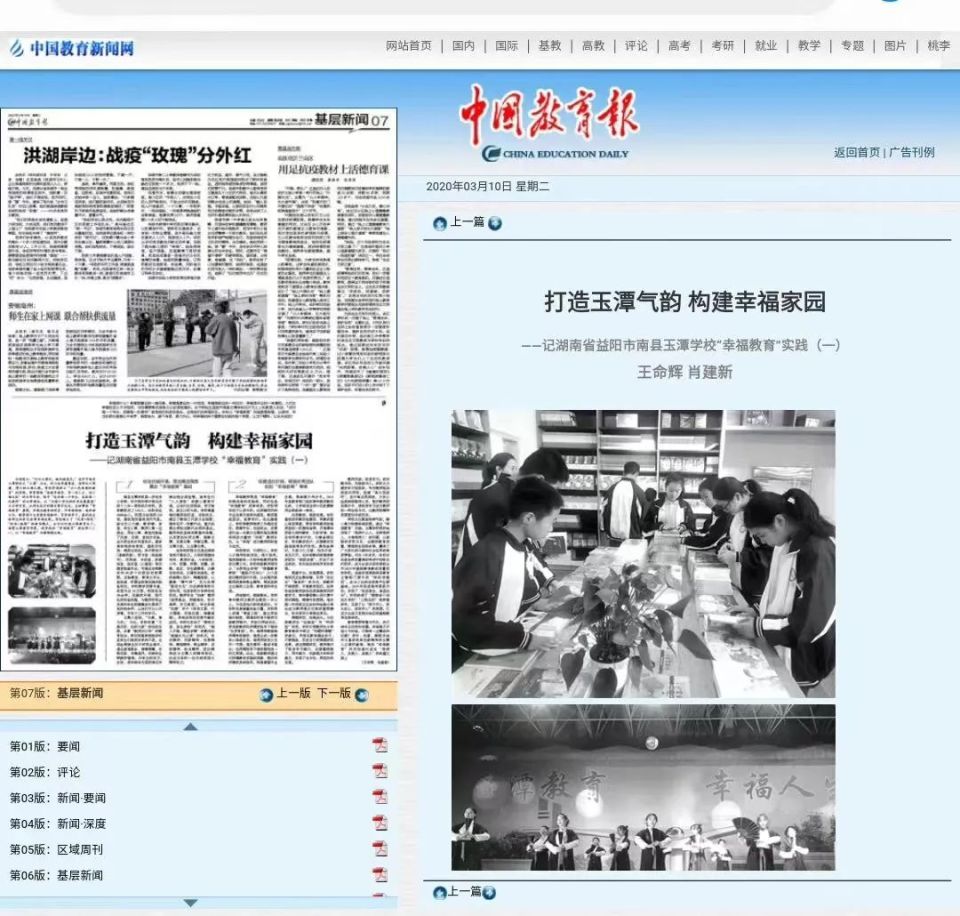Open the 高考 navigation menu item
This screenshot has height=916, width=960.
(x=678, y=45)
